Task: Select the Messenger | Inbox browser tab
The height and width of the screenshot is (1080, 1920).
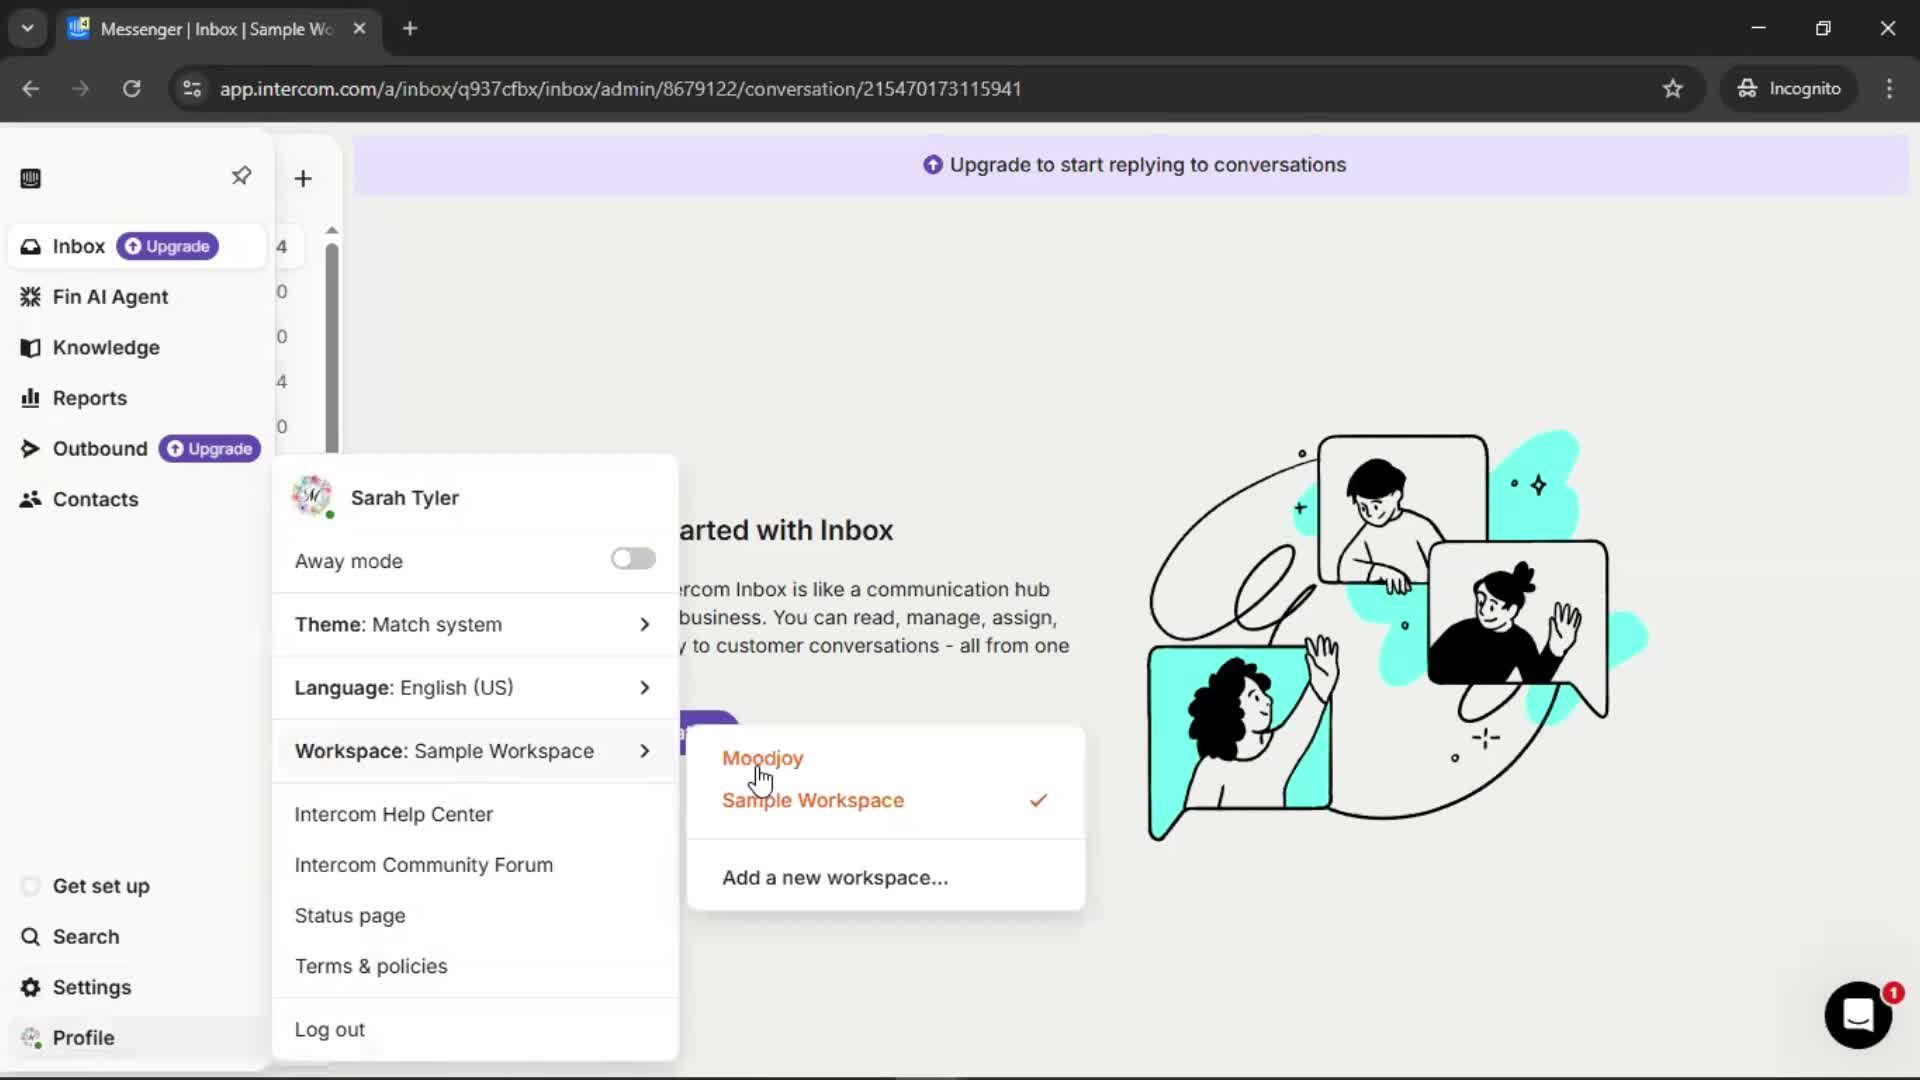Action: [x=216, y=29]
